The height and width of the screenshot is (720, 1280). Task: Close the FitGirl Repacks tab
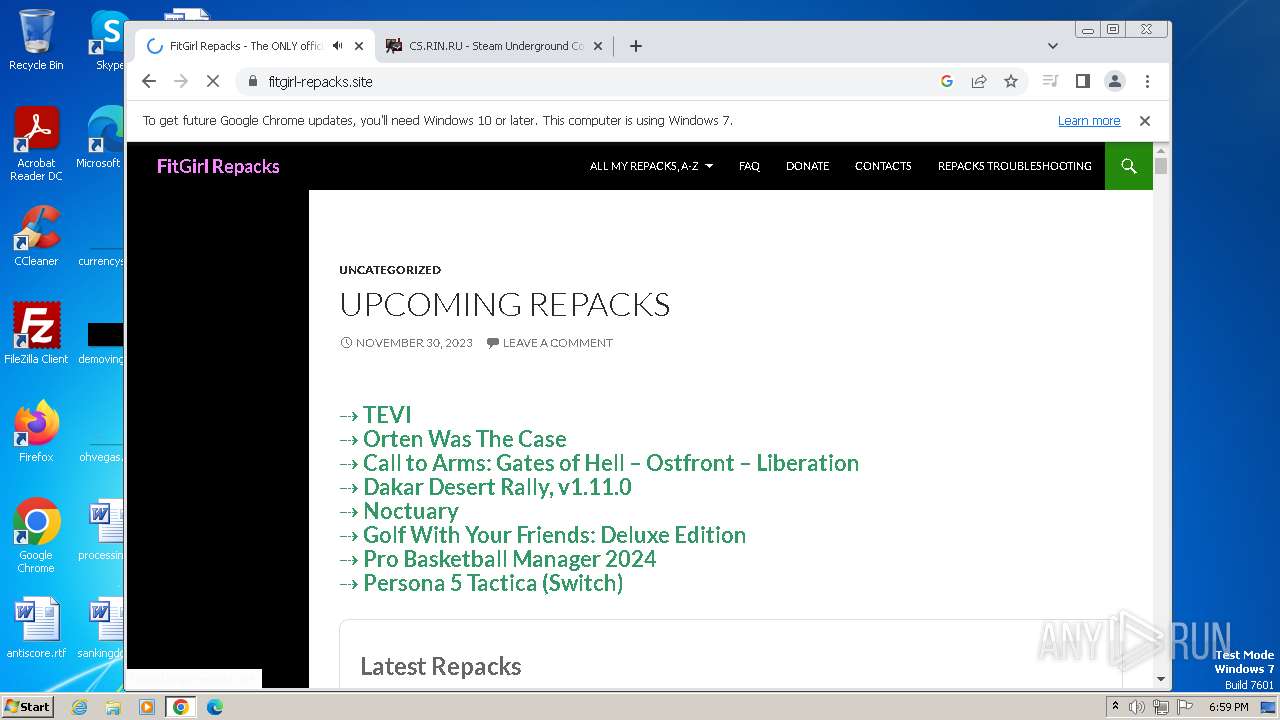tap(359, 46)
